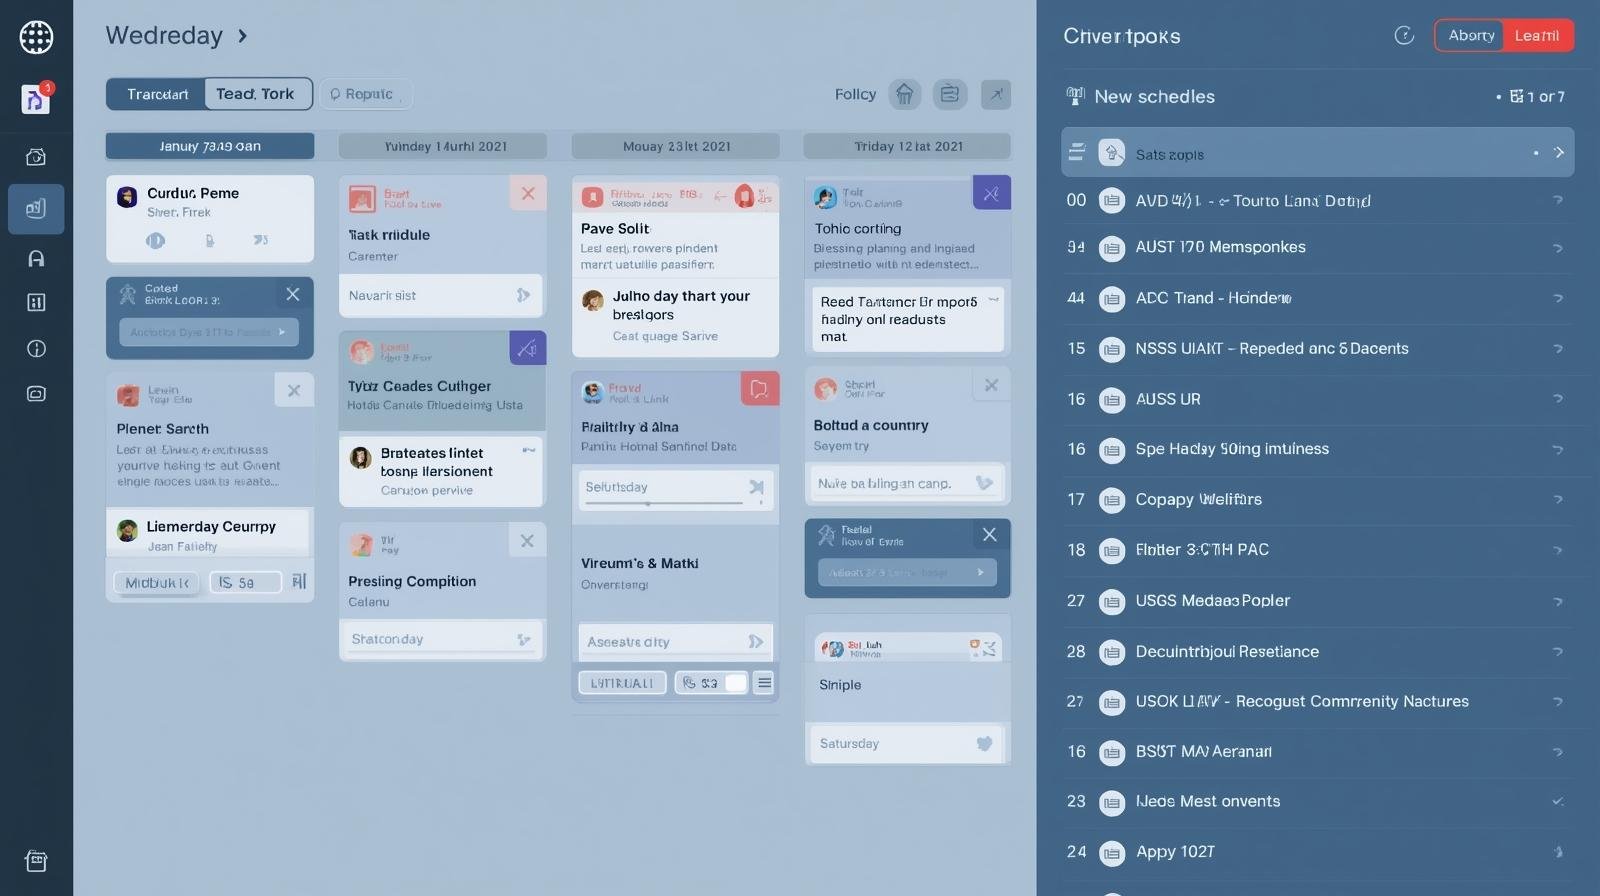Toggle the white switch next to S3
This screenshot has height=896, width=1600.
(735, 683)
